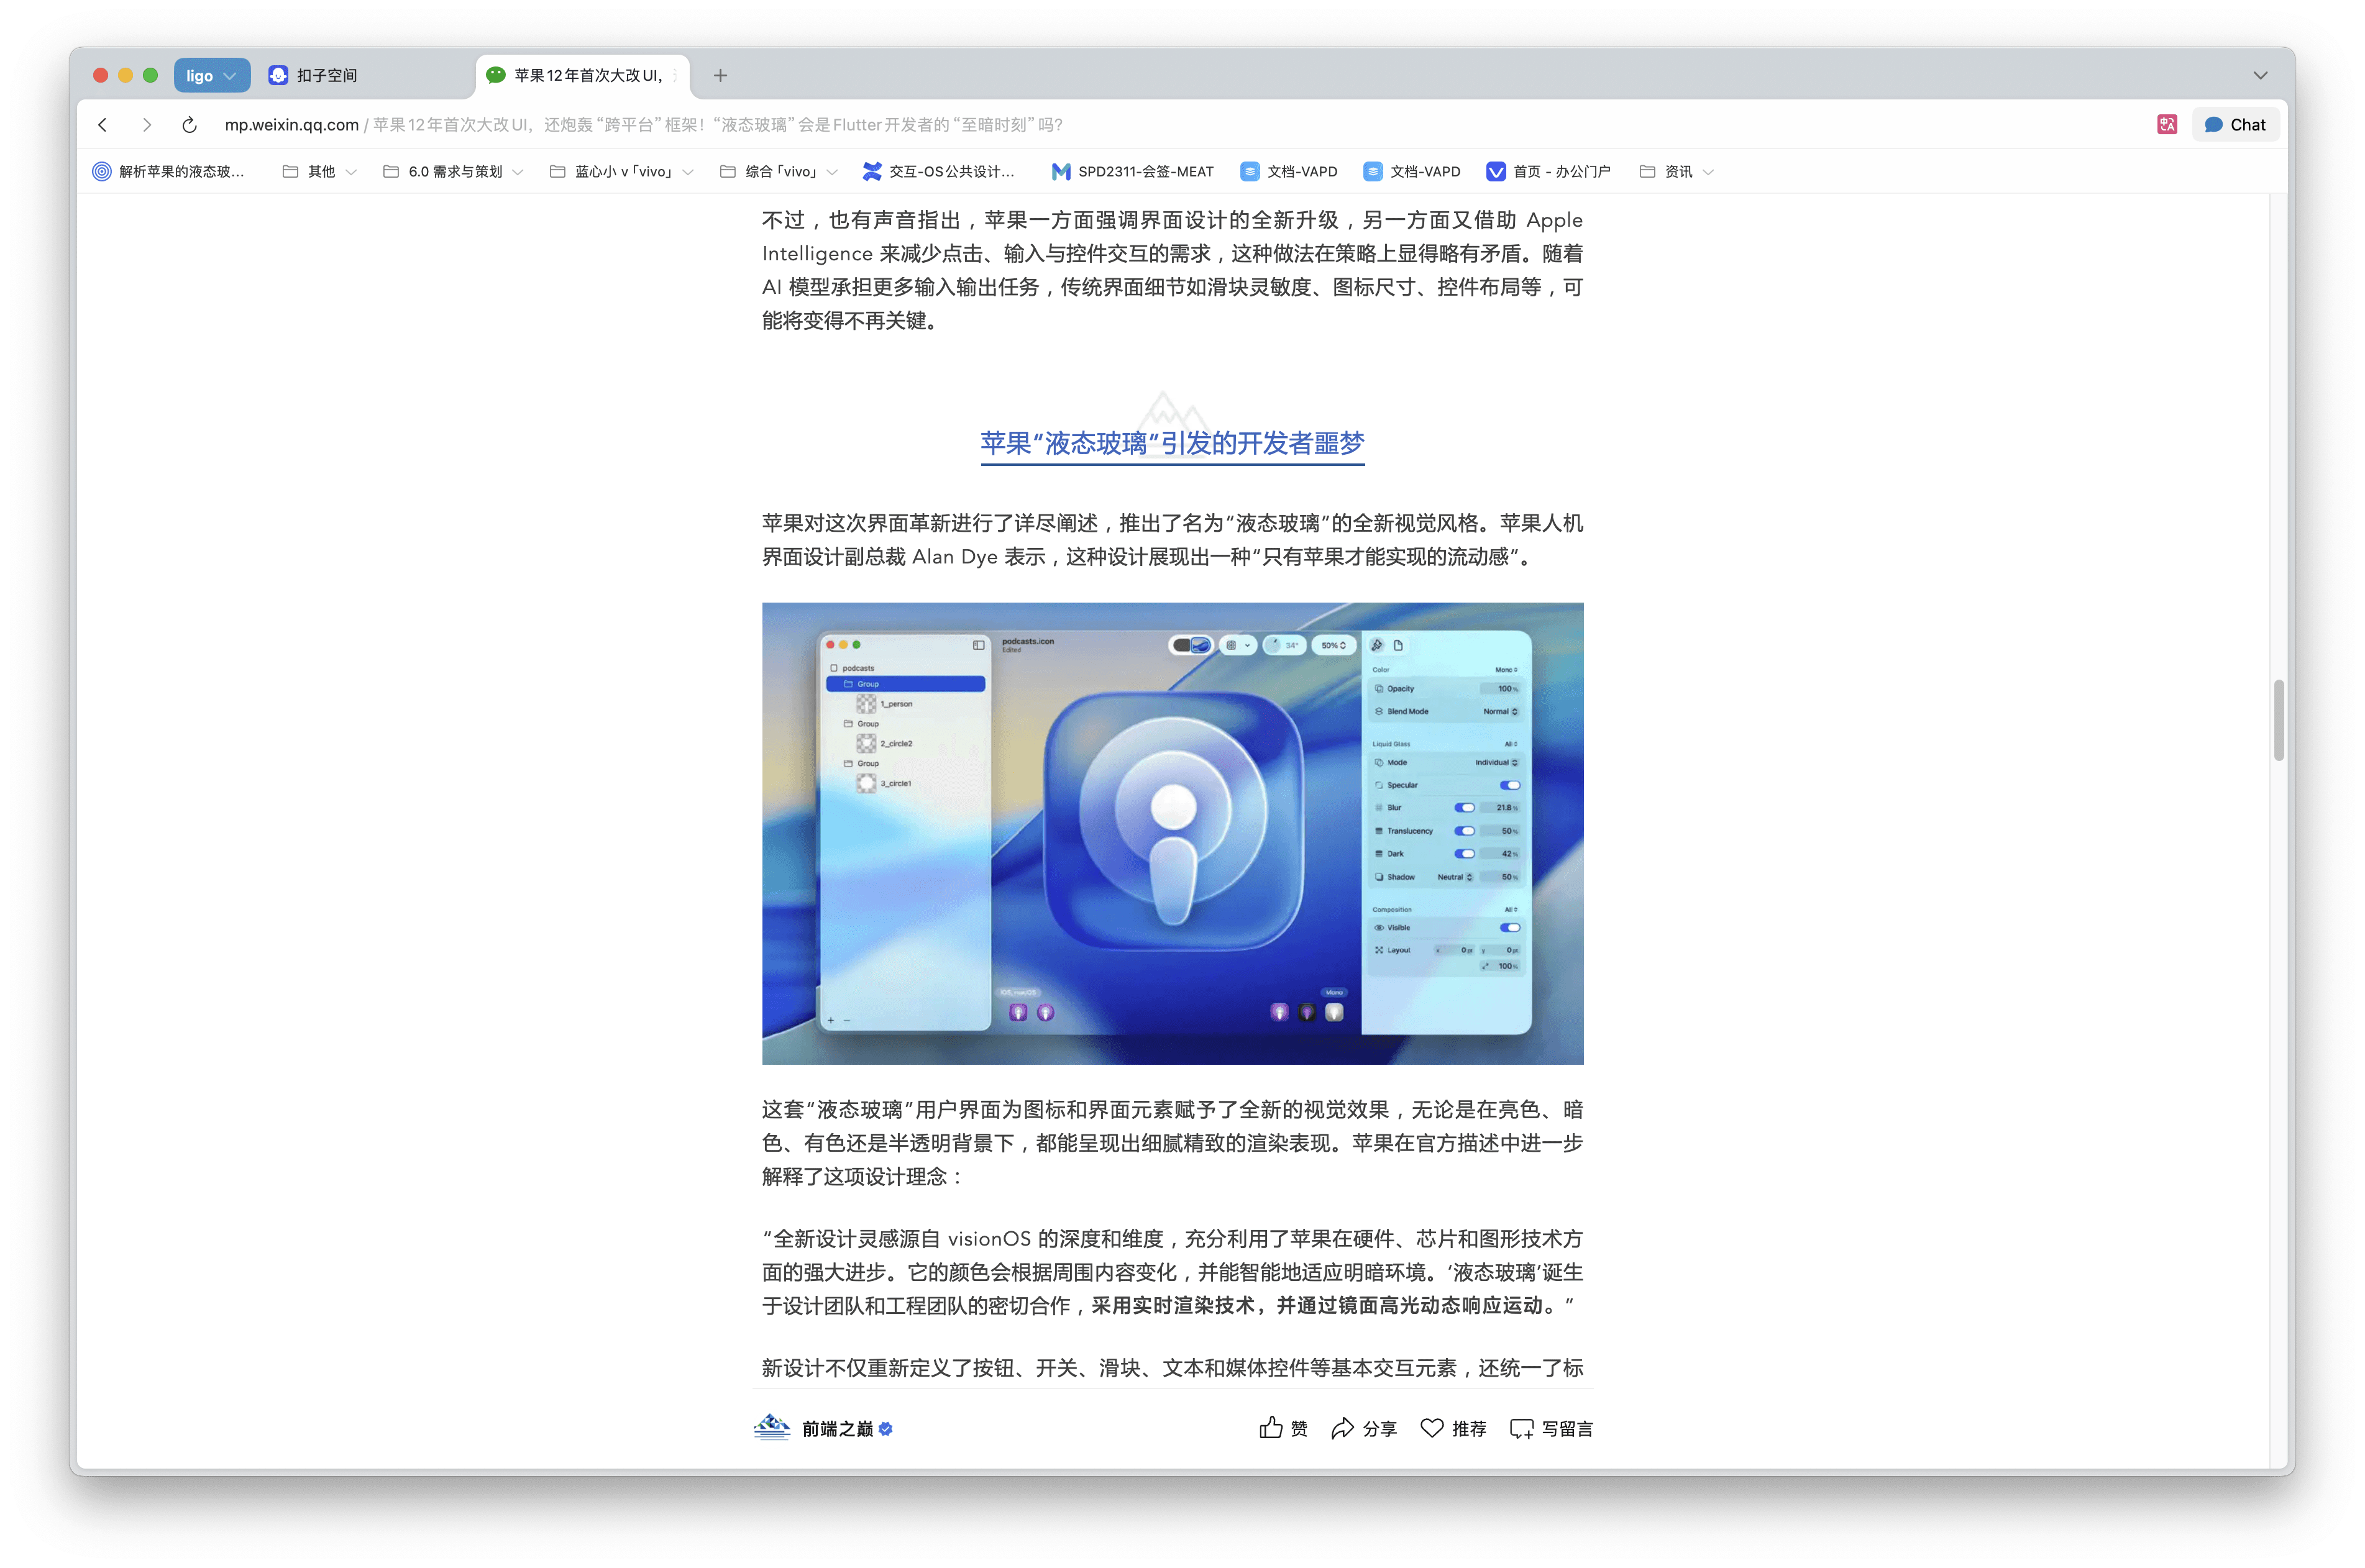Switch to the 扣子空间 tab
Image resolution: width=2365 pixels, height=1568 pixels.
coord(326,75)
